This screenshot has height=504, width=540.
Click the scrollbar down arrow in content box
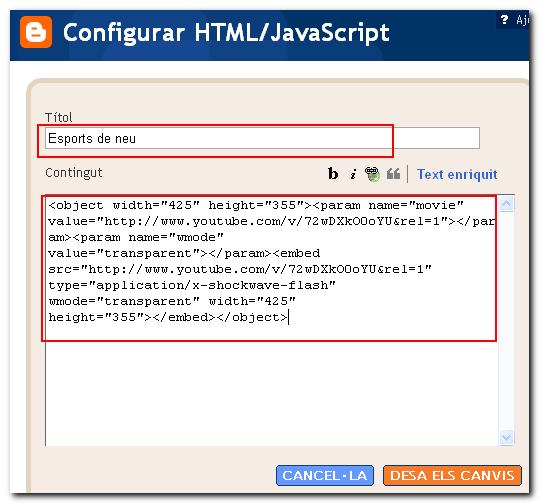point(507,438)
